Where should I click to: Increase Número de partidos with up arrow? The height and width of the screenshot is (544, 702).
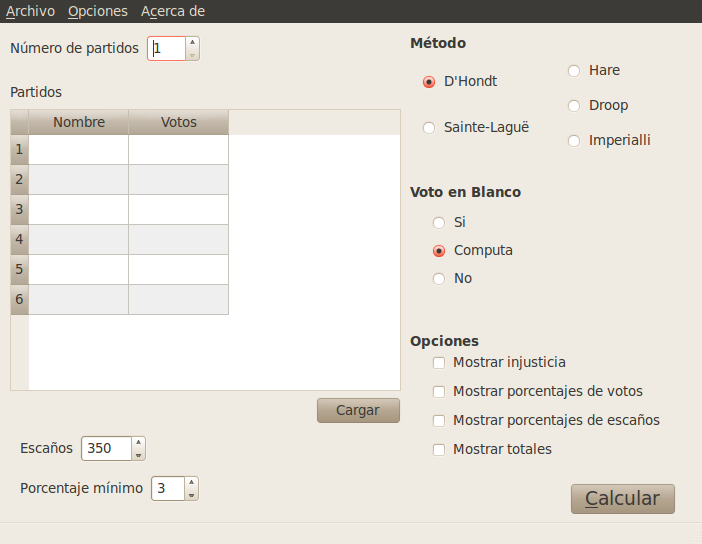[x=192, y=42]
